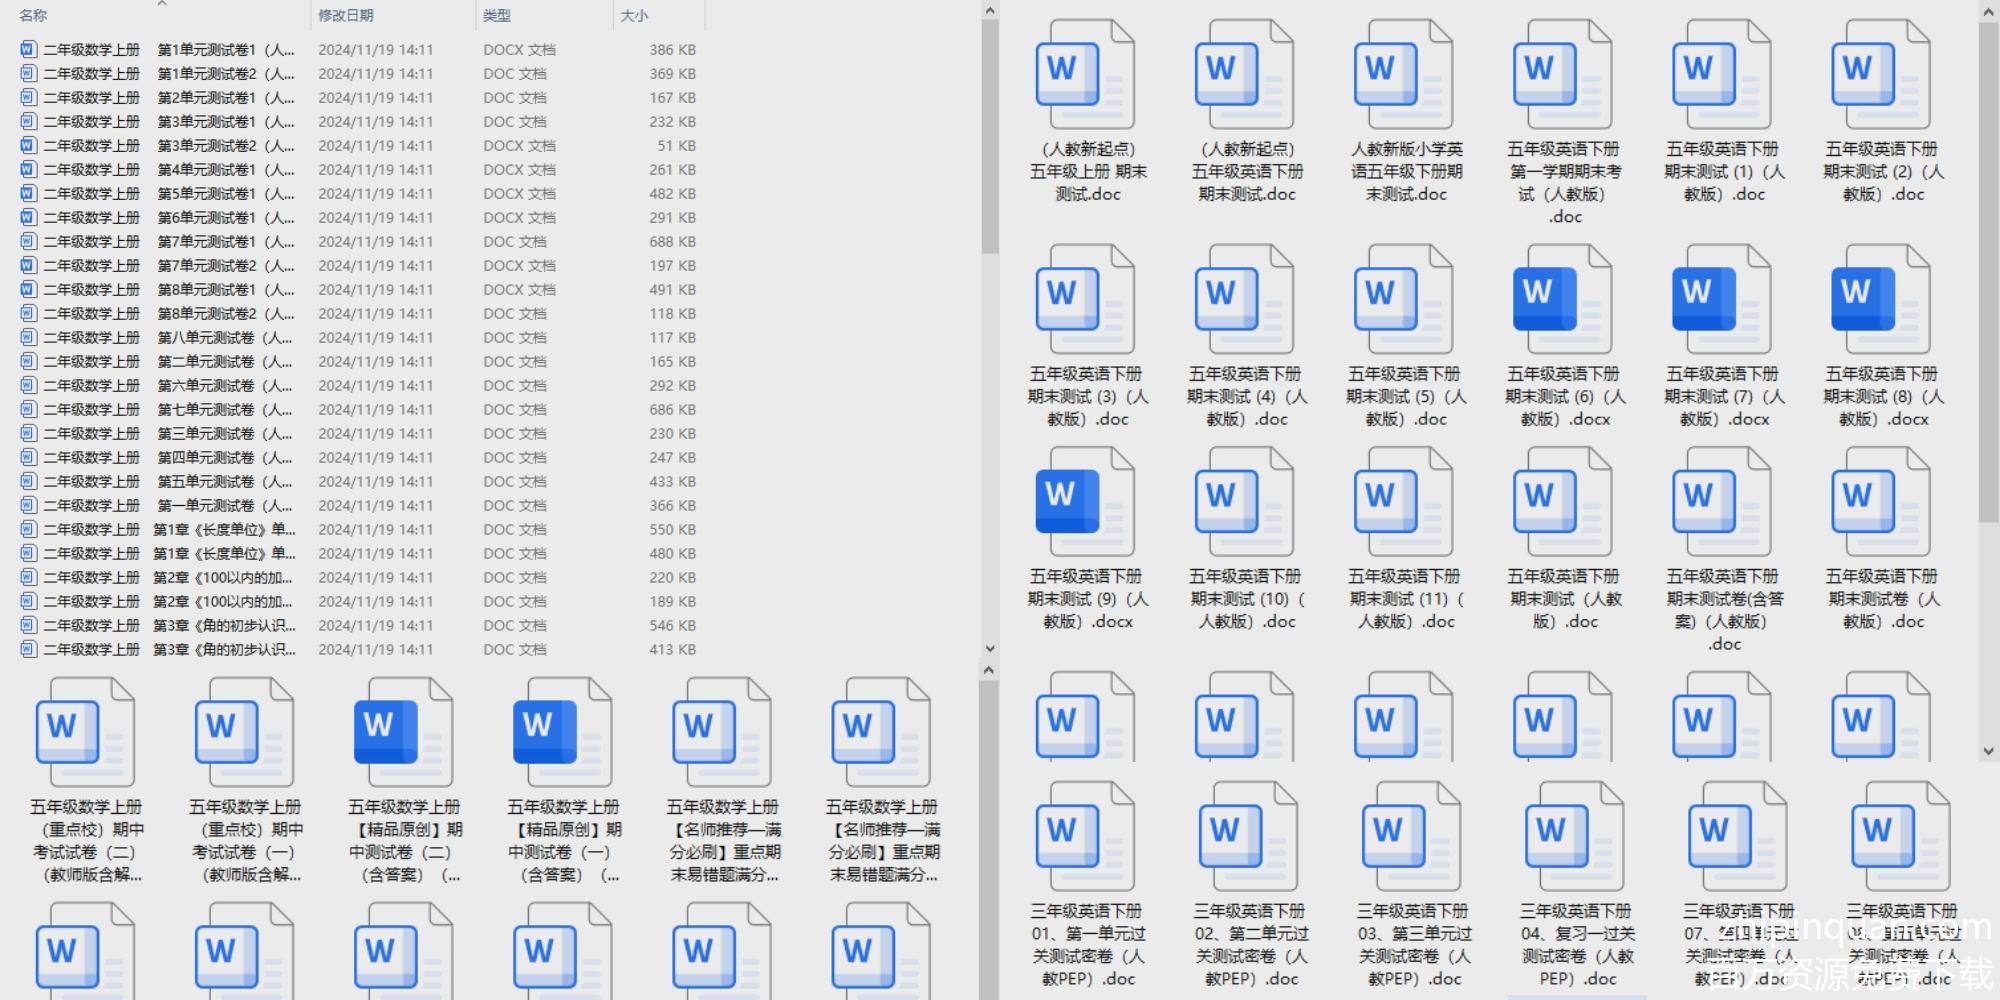Screen dimensions: 2000x1000
Task: Click the 第7单元测试卷1 file name
Action: tap(169, 241)
